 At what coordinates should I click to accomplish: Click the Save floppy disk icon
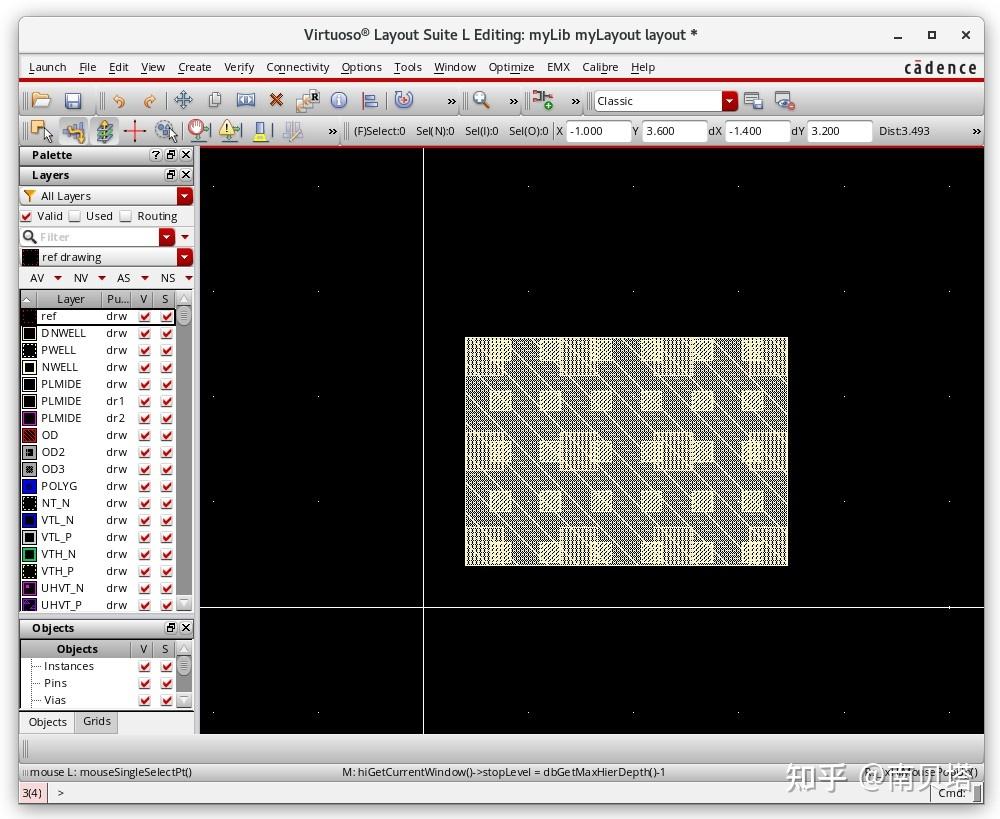[72, 101]
